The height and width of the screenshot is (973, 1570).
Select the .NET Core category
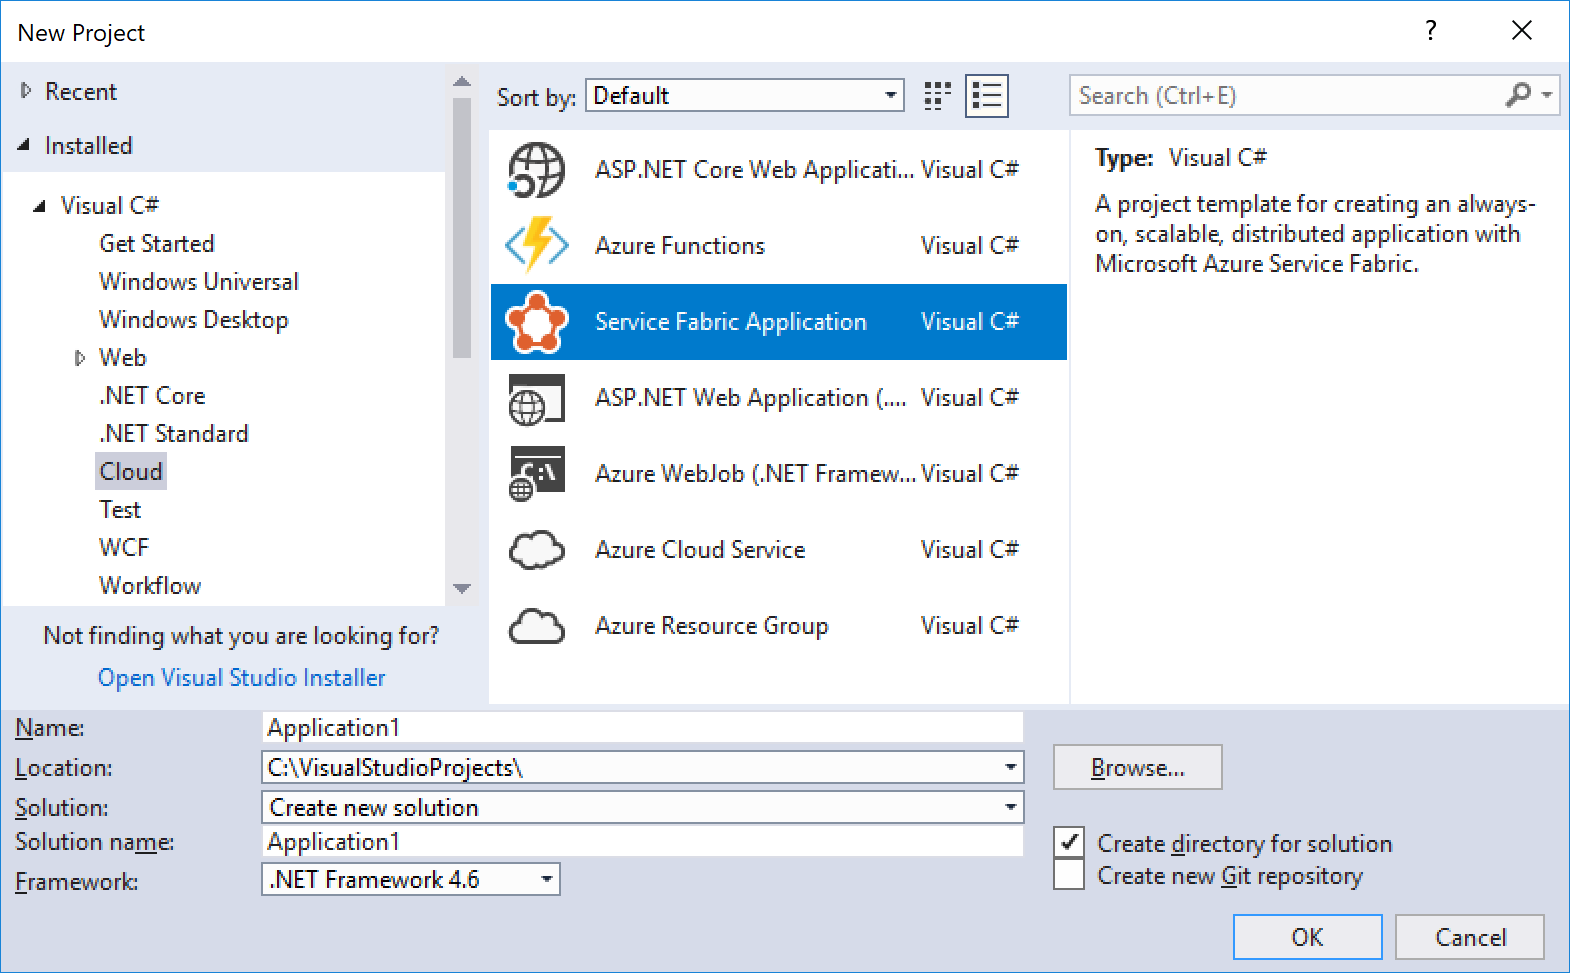[x=152, y=396]
